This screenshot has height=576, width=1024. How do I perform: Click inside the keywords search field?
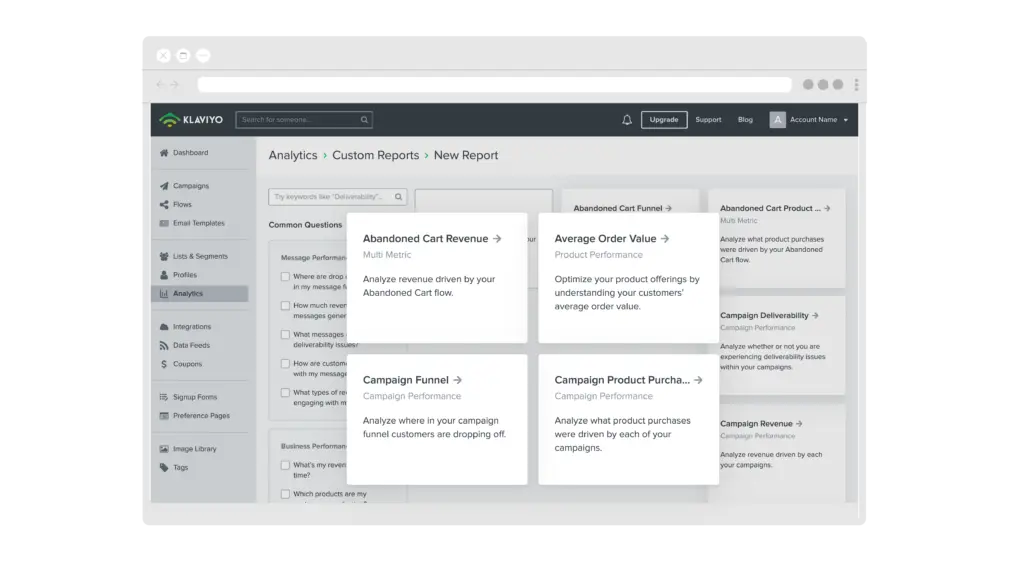(x=330, y=197)
